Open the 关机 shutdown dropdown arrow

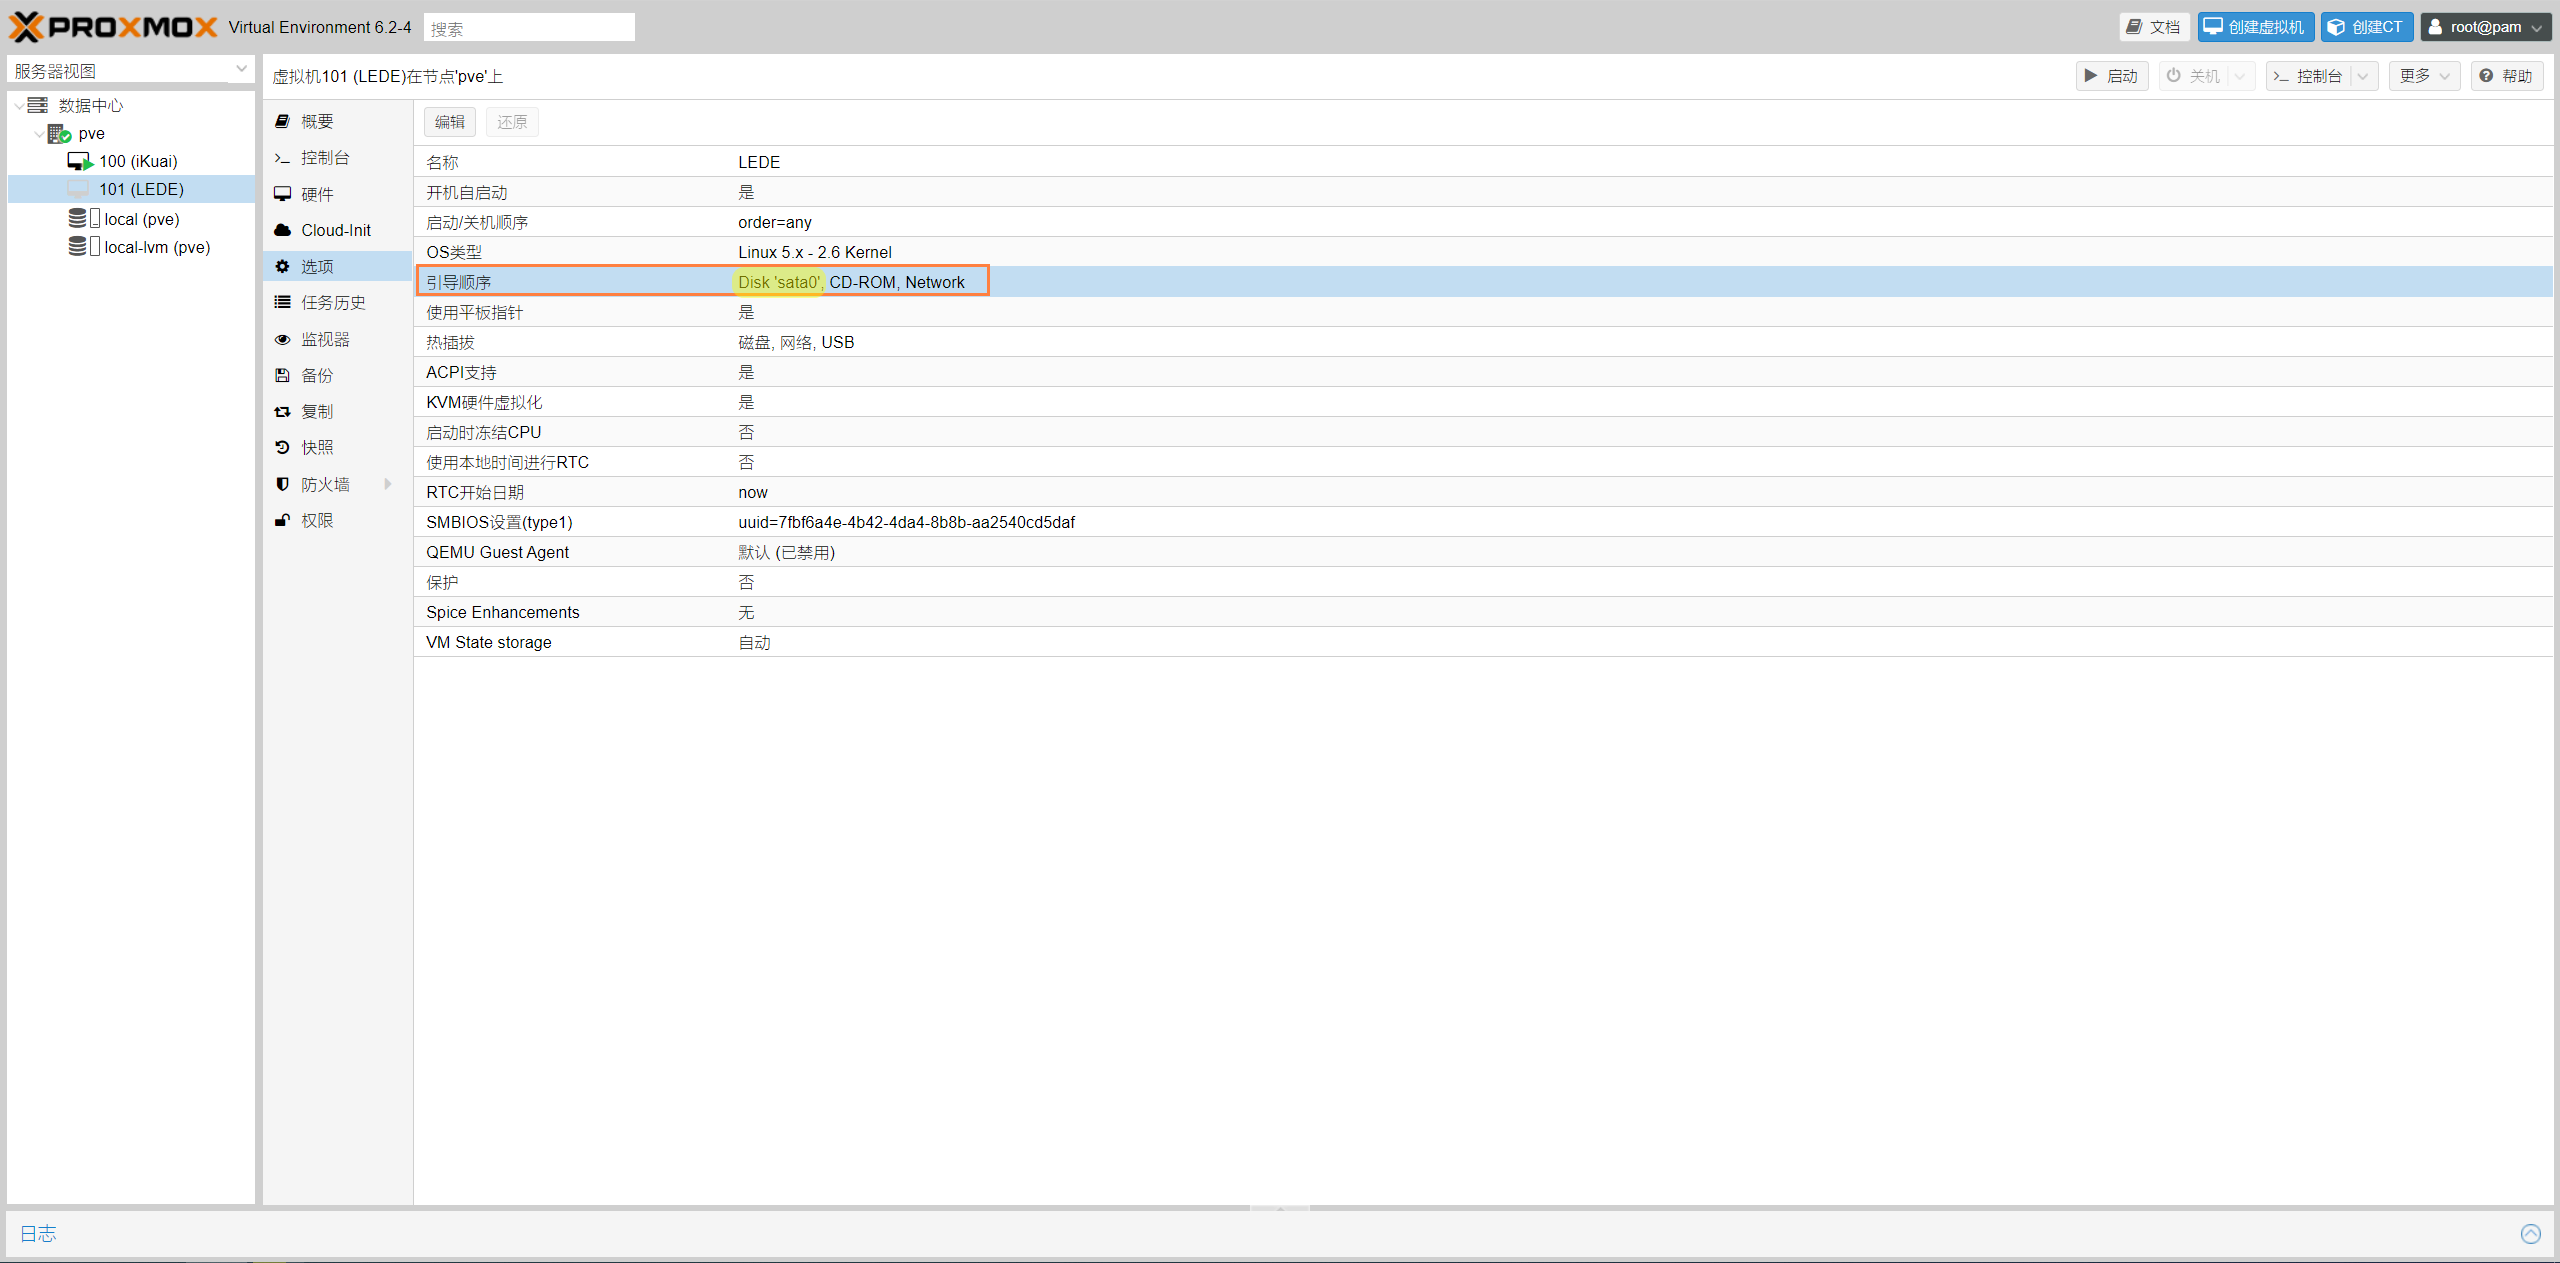(x=2240, y=76)
